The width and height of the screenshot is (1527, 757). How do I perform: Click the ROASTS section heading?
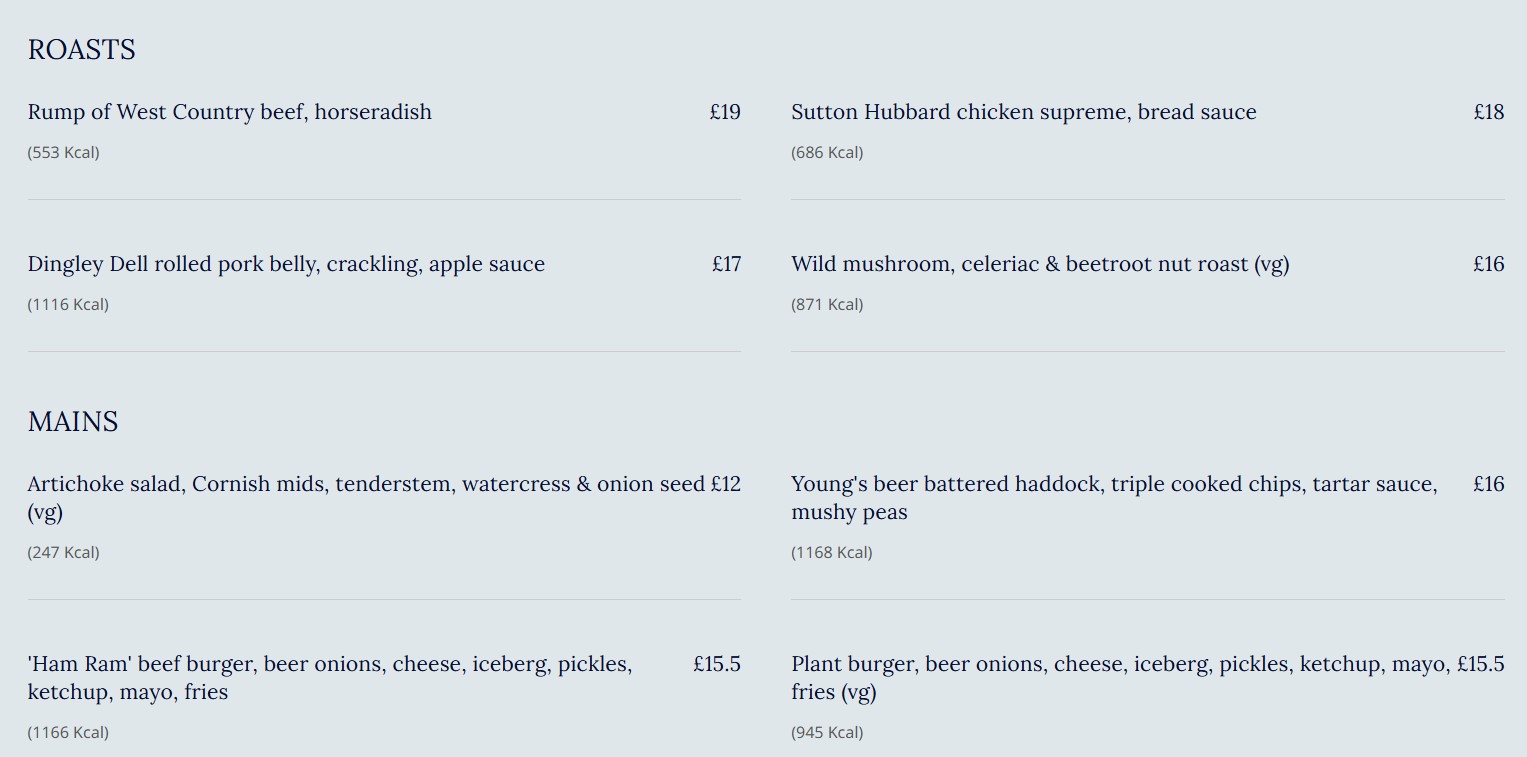(x=81, y=50)
